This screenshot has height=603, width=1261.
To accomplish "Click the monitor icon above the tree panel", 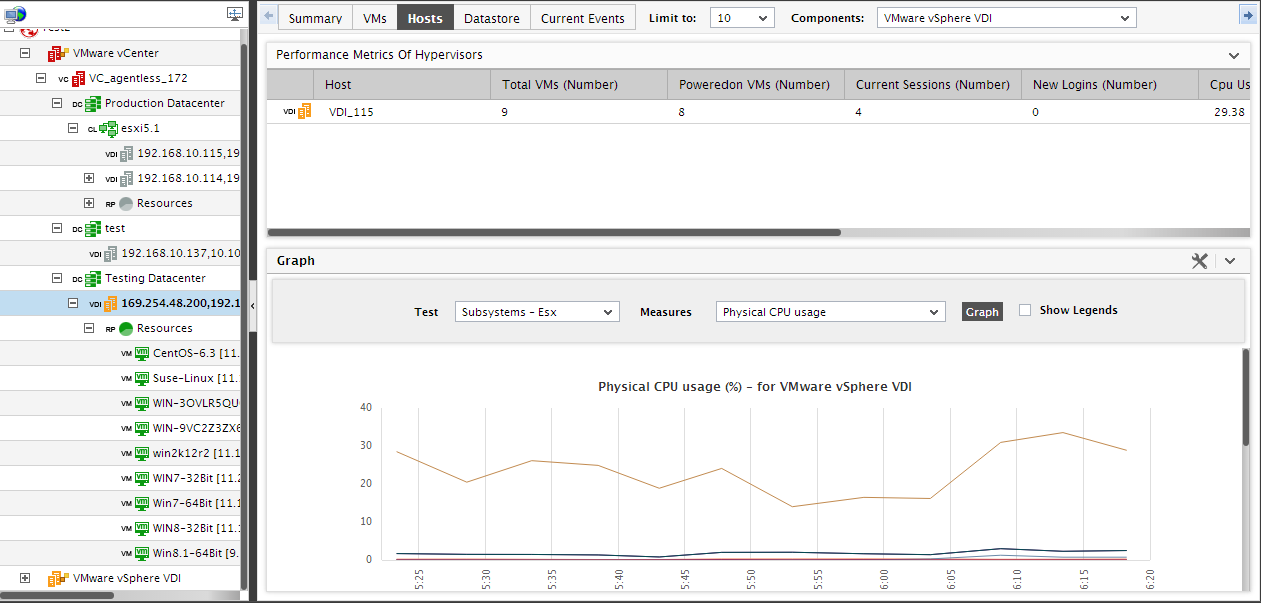I will [235, 14].
